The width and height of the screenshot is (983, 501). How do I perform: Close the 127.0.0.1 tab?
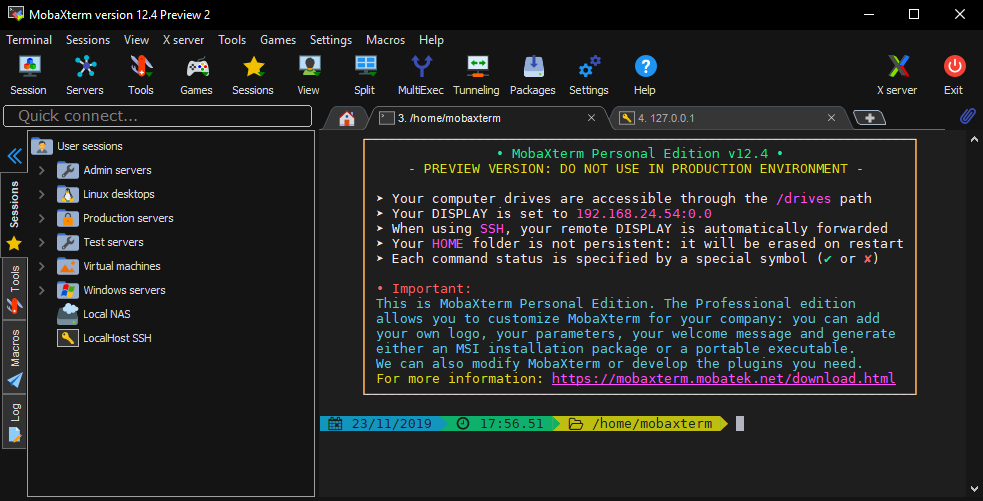coord(831,118)
